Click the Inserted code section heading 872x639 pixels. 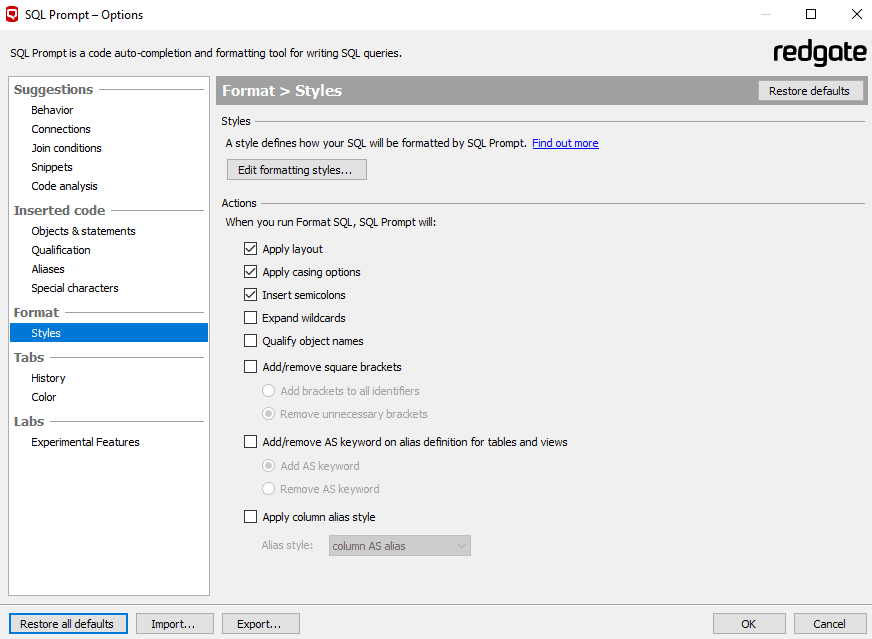[60, 210]
